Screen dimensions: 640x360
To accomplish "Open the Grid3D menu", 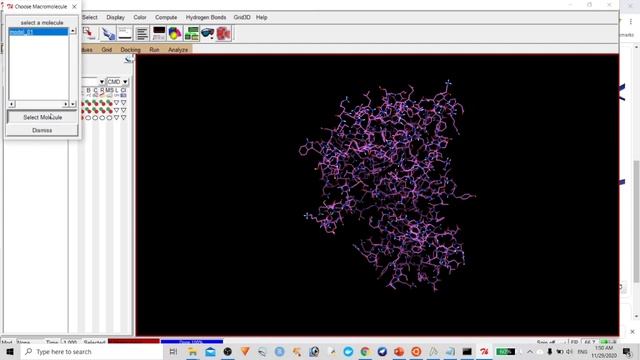I will coord(242,18).
